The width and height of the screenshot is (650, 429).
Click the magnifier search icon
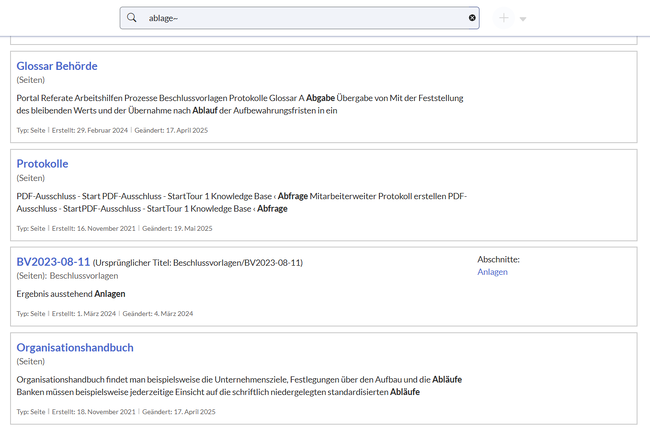click(x=131, y=18)
